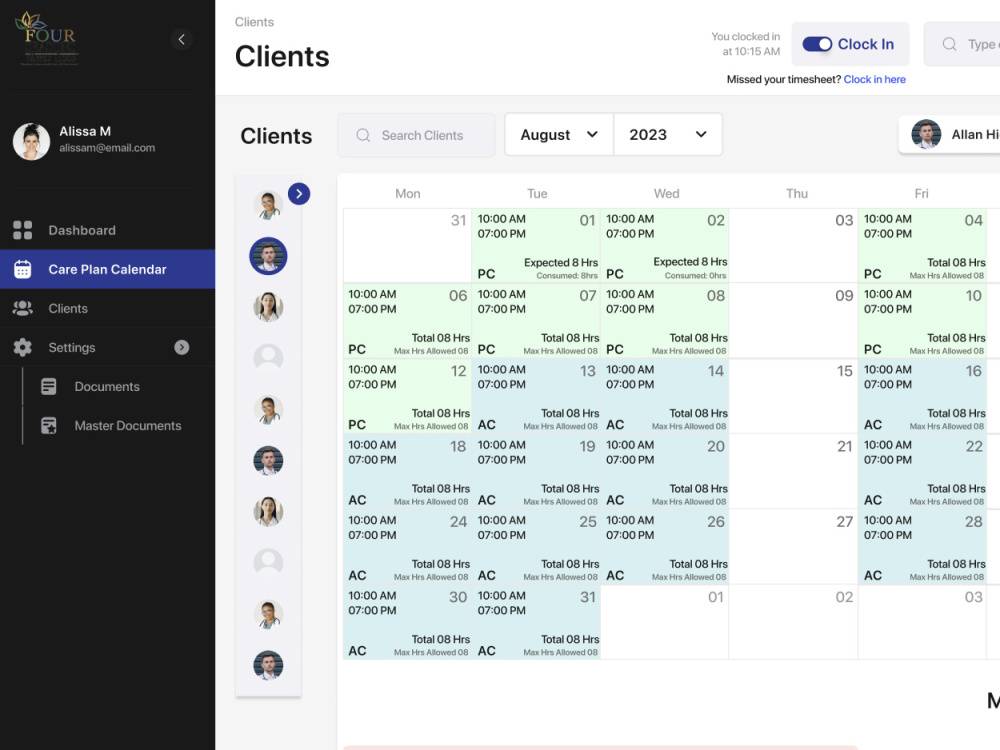Open the Wednesday 08 PC shift
This screenshot has height=750, width=1000.
tap(665, 321)
